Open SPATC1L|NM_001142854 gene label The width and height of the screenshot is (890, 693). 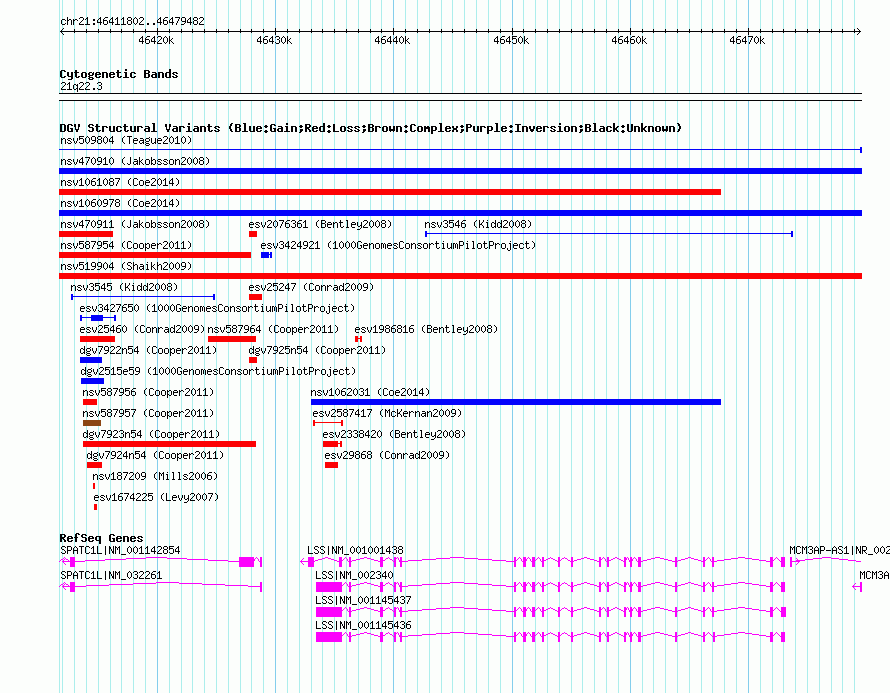[120, 551]
